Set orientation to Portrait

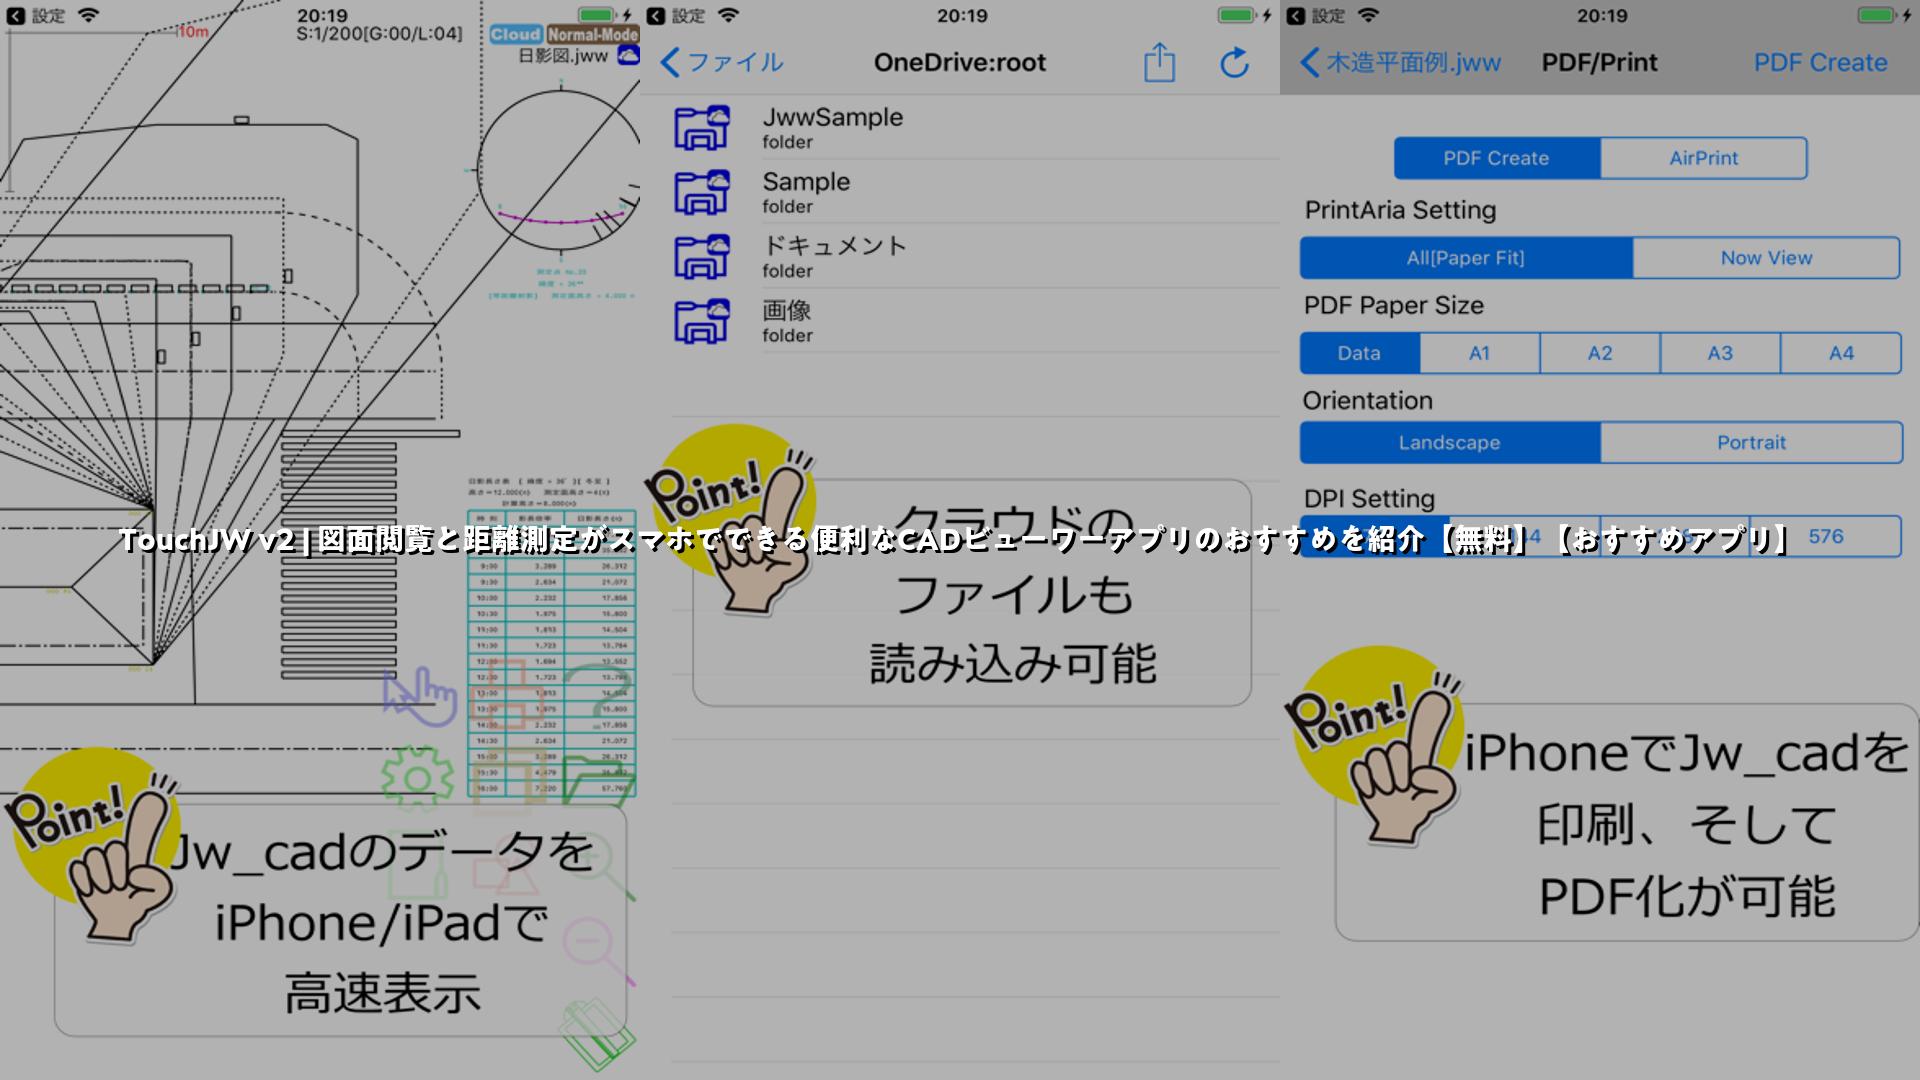tap(1752, 442)
